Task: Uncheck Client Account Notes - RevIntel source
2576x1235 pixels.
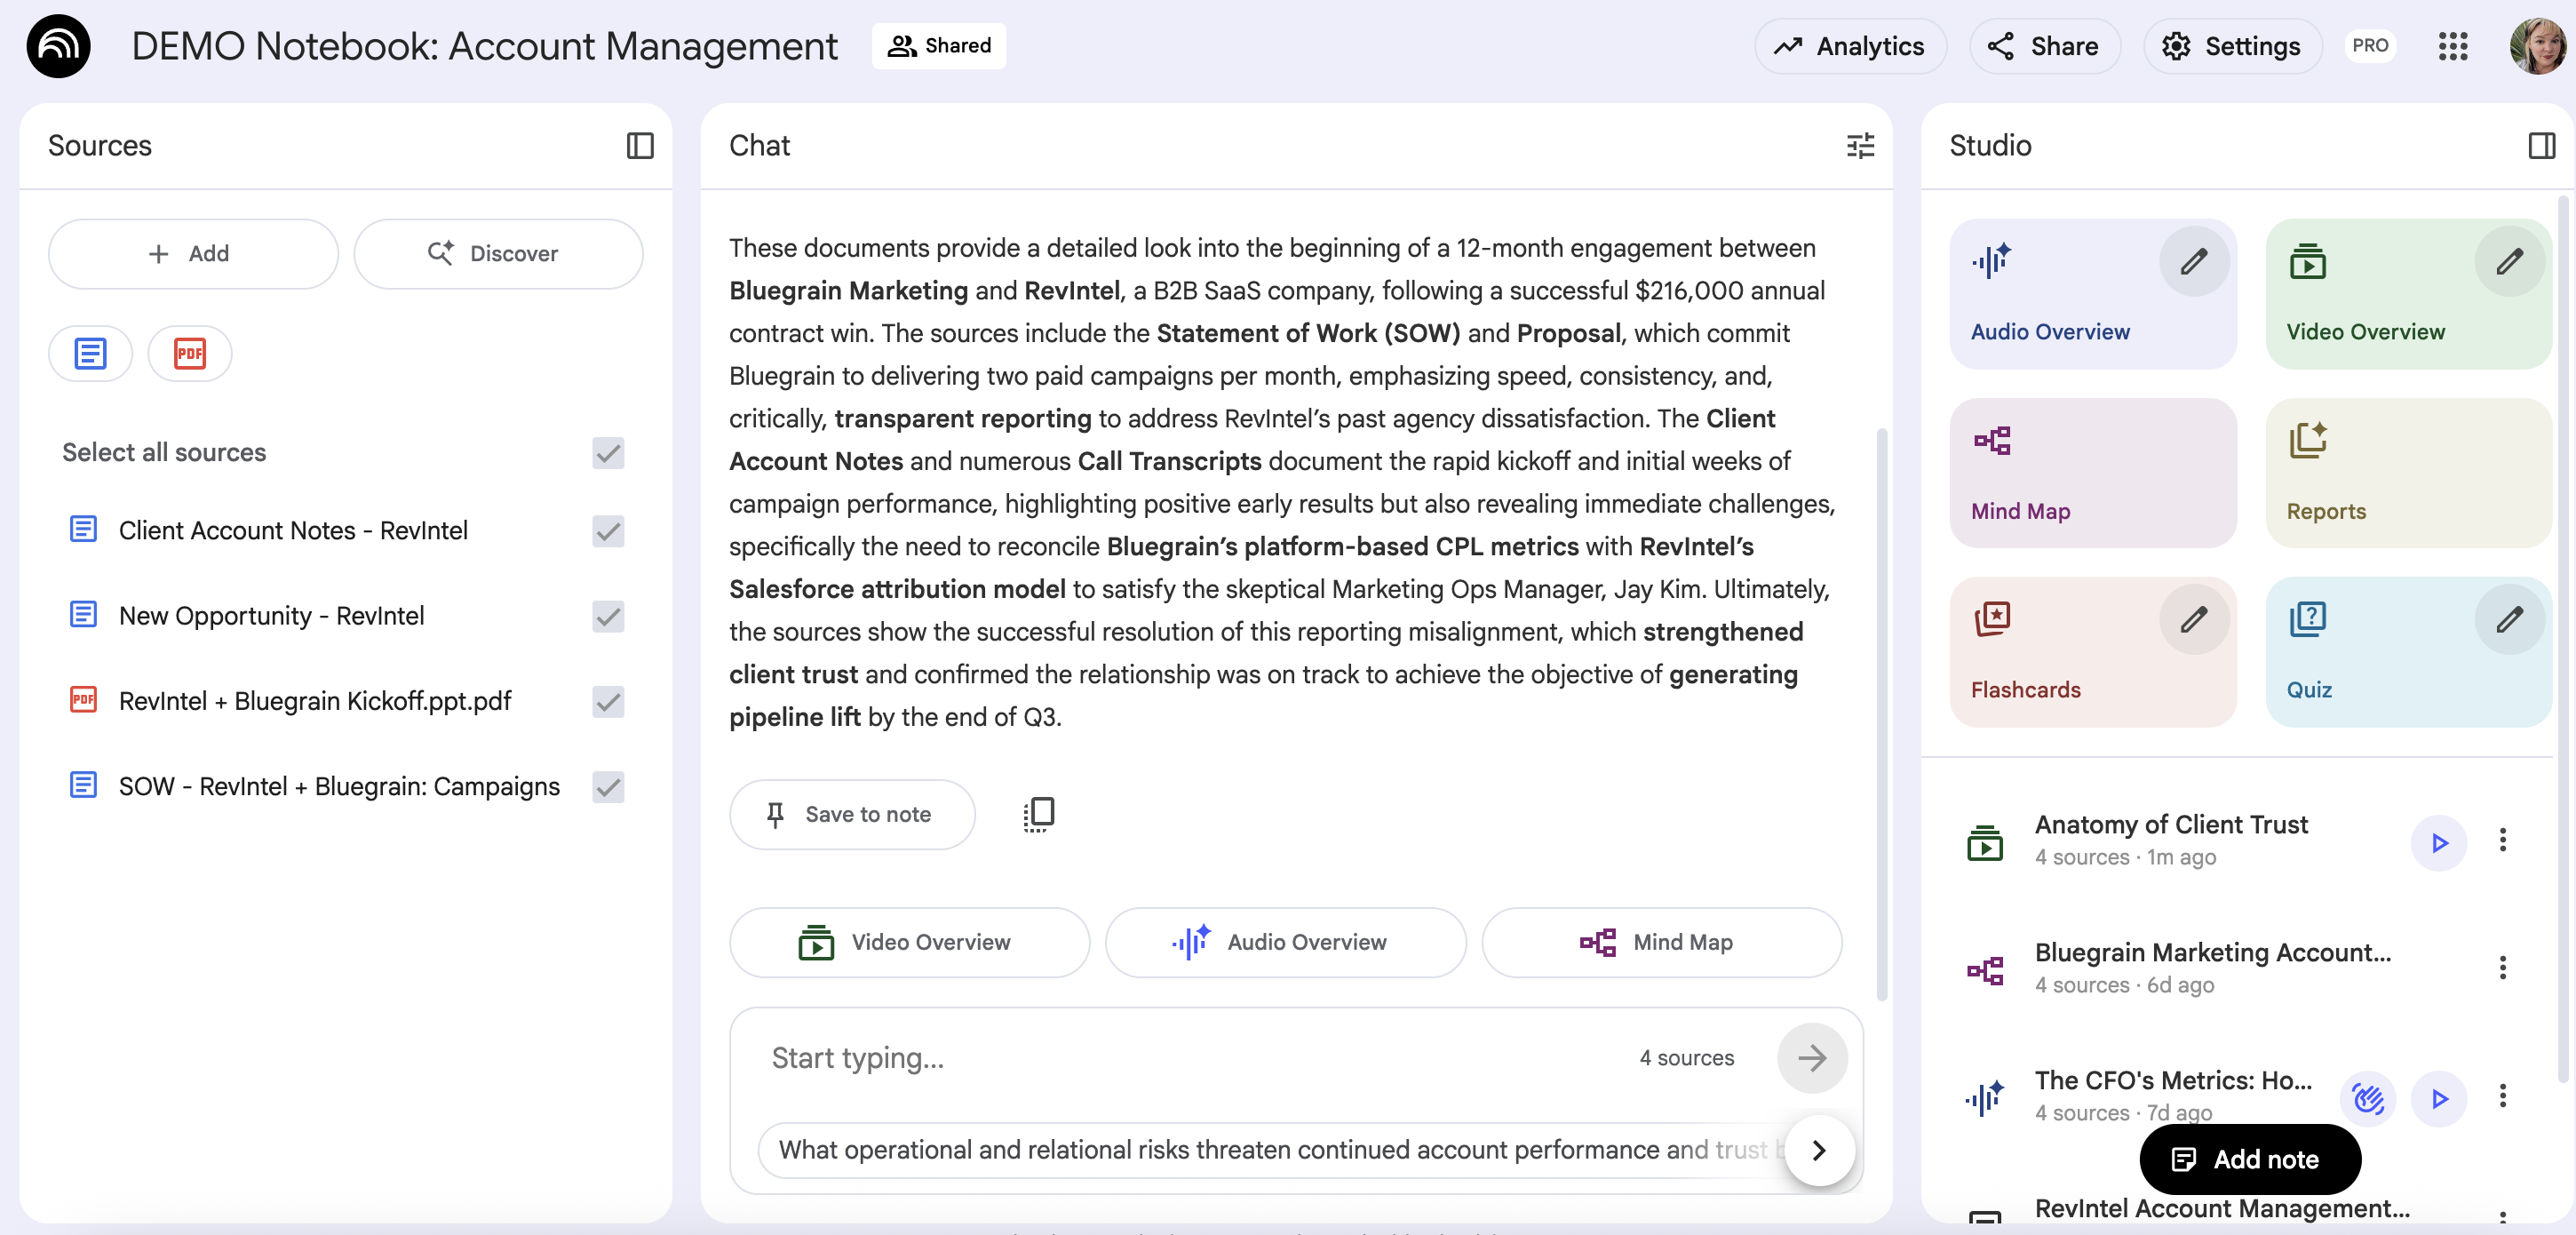Action: 608,530
